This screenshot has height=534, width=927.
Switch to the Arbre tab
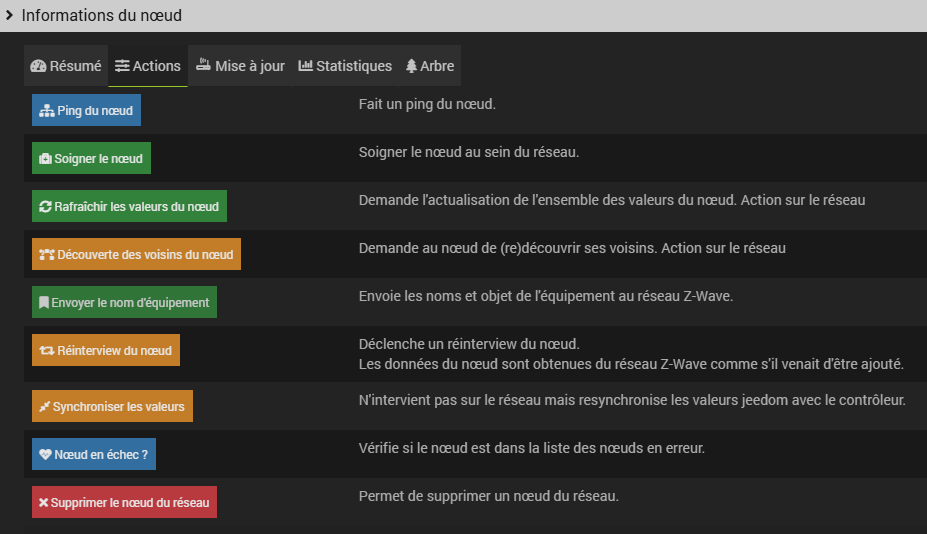(x=430, y=66)
